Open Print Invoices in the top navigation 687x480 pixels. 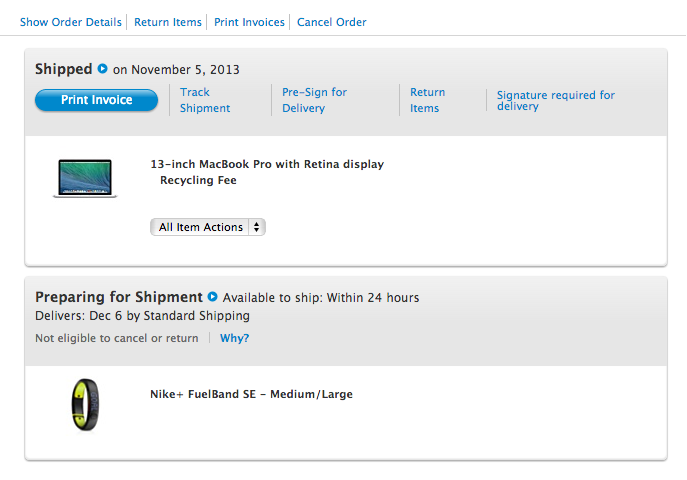point(249,22)
